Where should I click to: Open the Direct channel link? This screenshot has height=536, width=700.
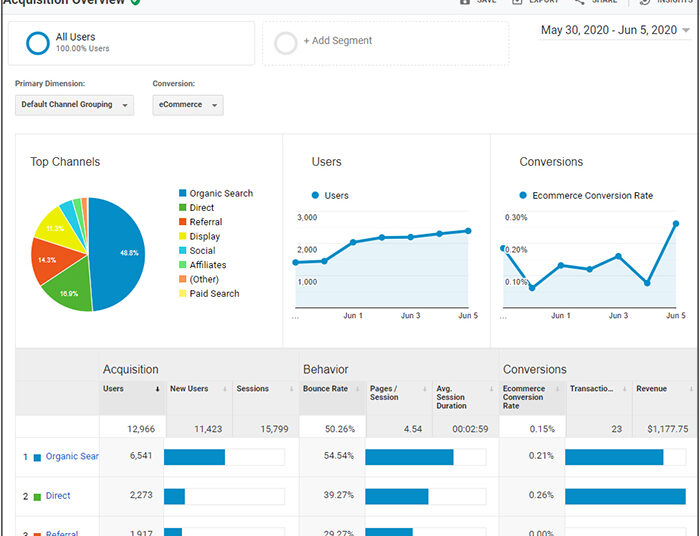[x=58, y=495]
